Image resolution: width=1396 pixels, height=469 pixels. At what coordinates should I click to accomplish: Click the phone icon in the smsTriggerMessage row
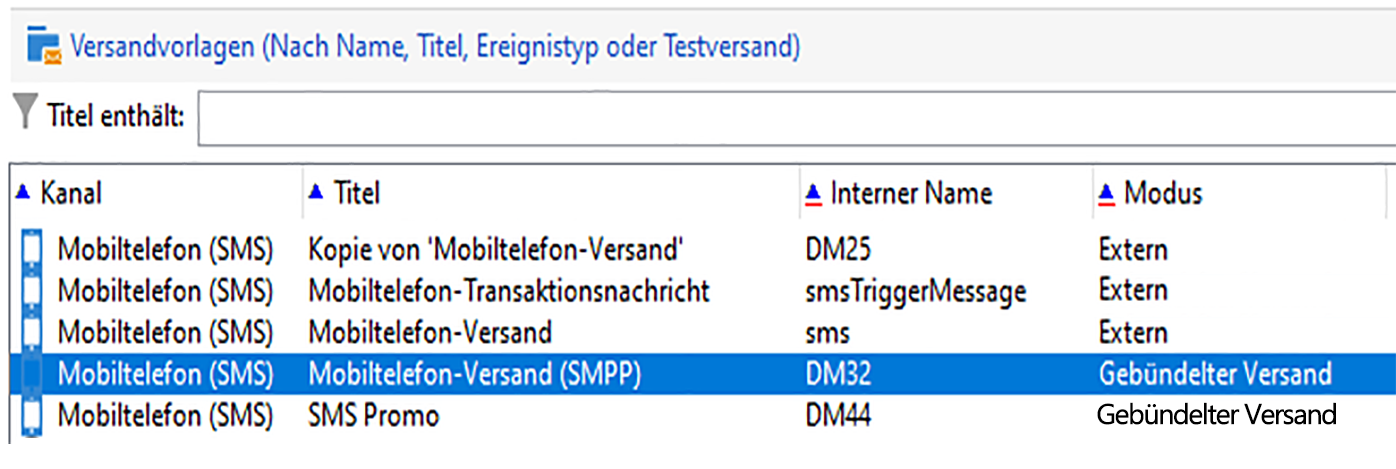click(x=33, y=291)
